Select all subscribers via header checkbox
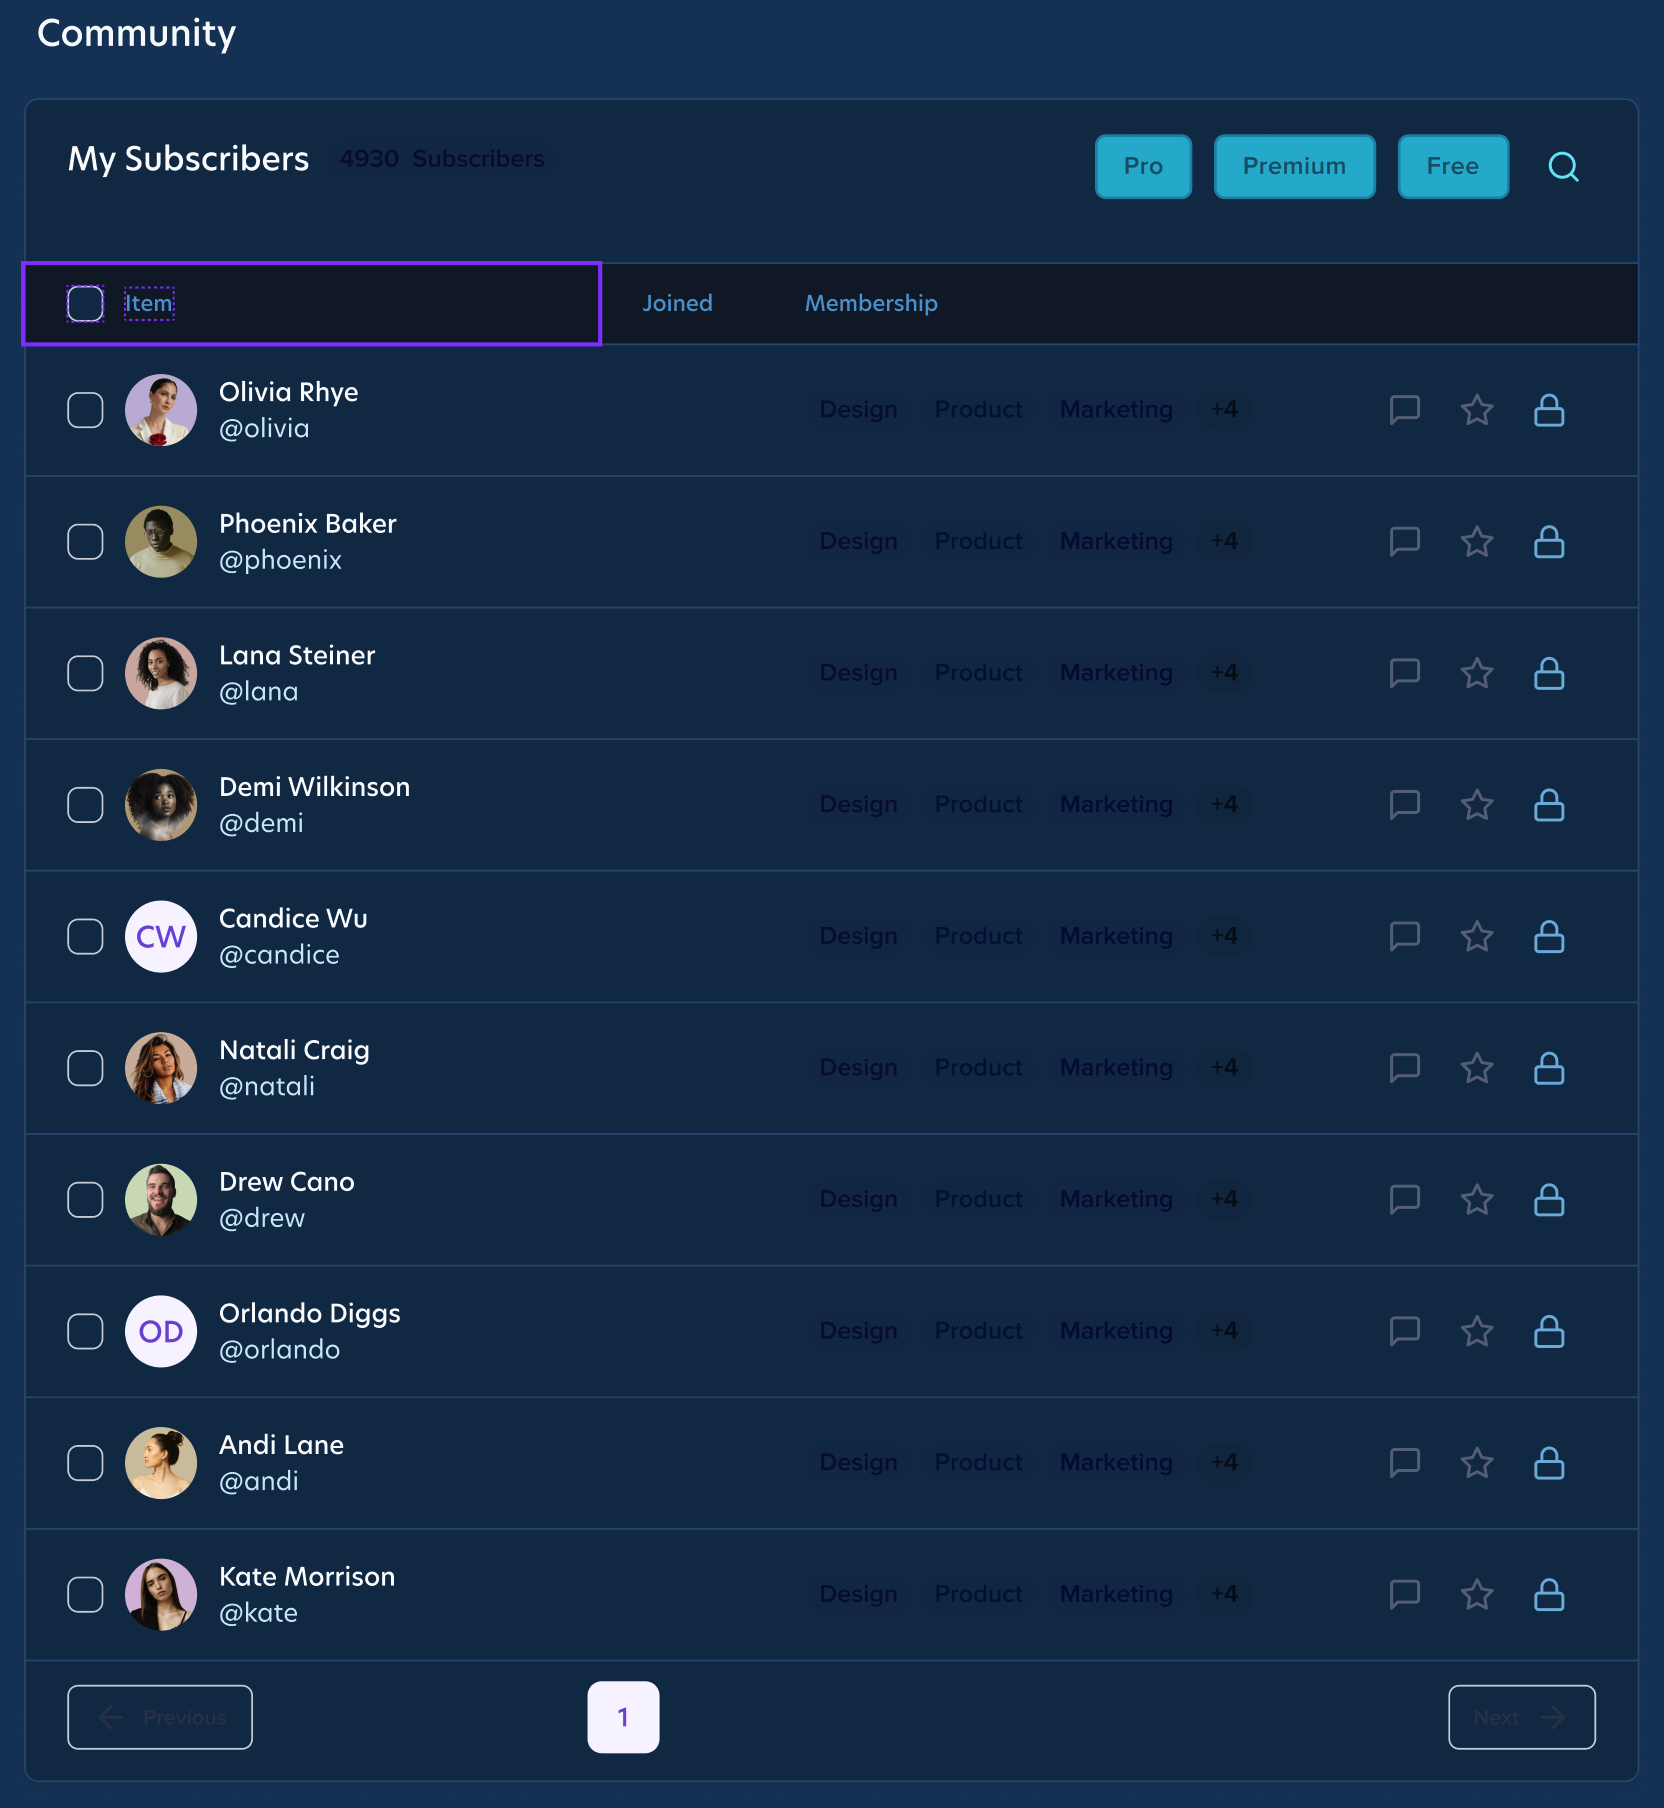 (85, 303)
